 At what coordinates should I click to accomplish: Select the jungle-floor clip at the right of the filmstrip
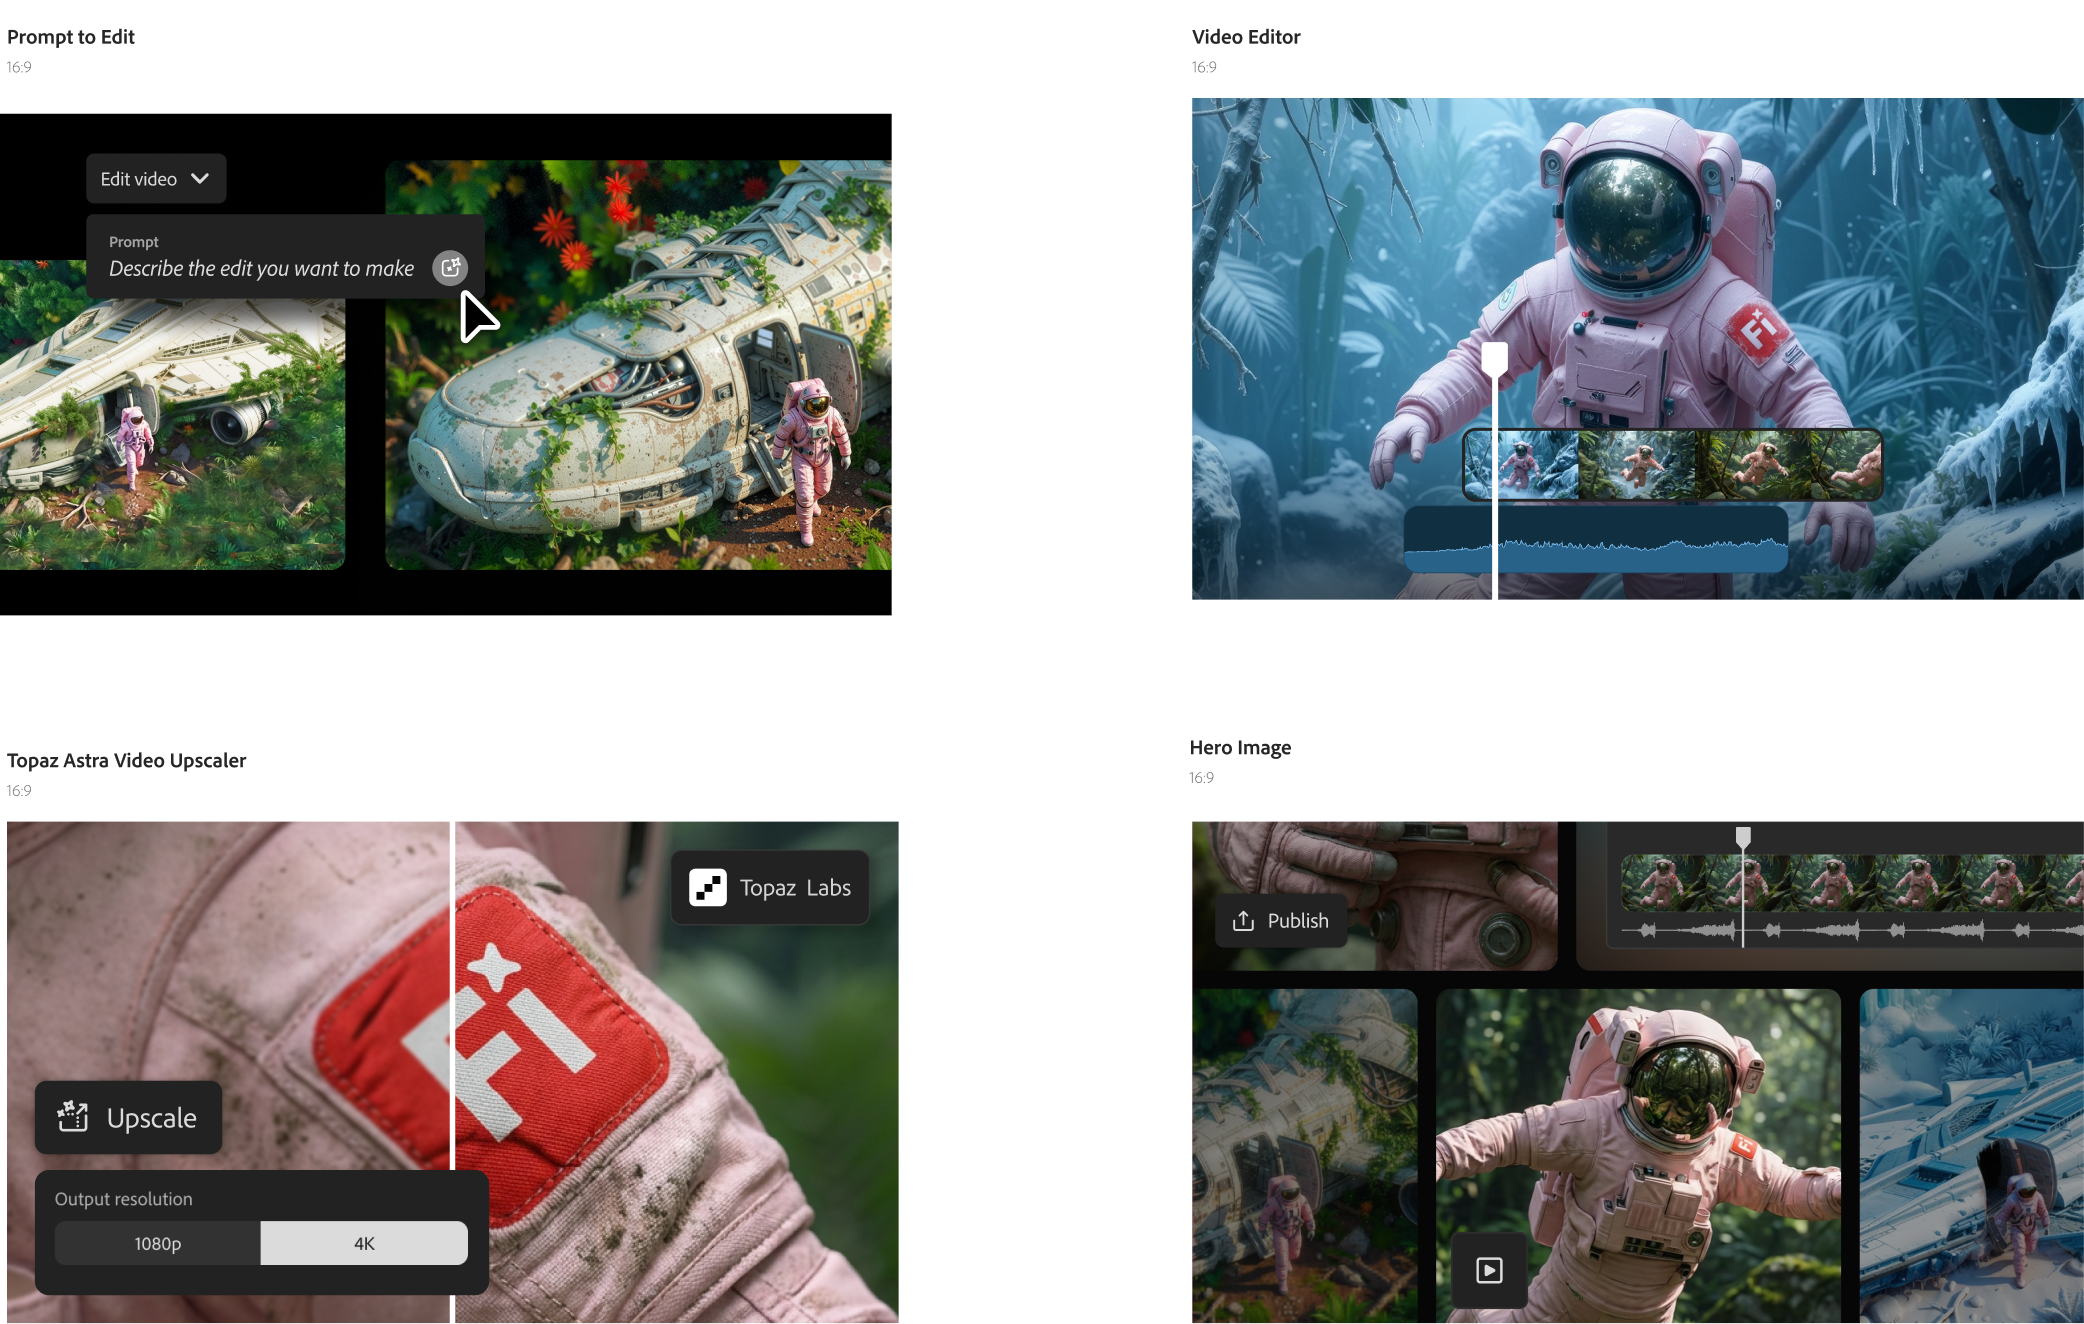tap(1788, 465)
